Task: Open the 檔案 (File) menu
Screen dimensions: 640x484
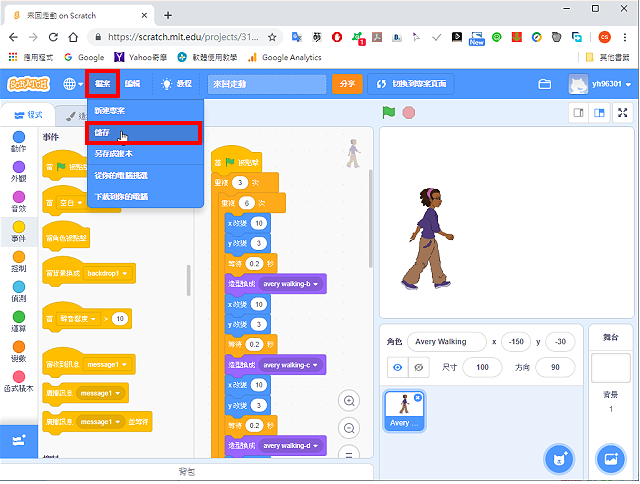Action: [x=102, y=84]
